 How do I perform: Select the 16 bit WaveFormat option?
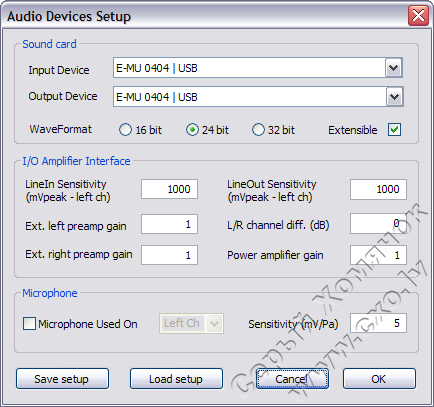(125, 130)
